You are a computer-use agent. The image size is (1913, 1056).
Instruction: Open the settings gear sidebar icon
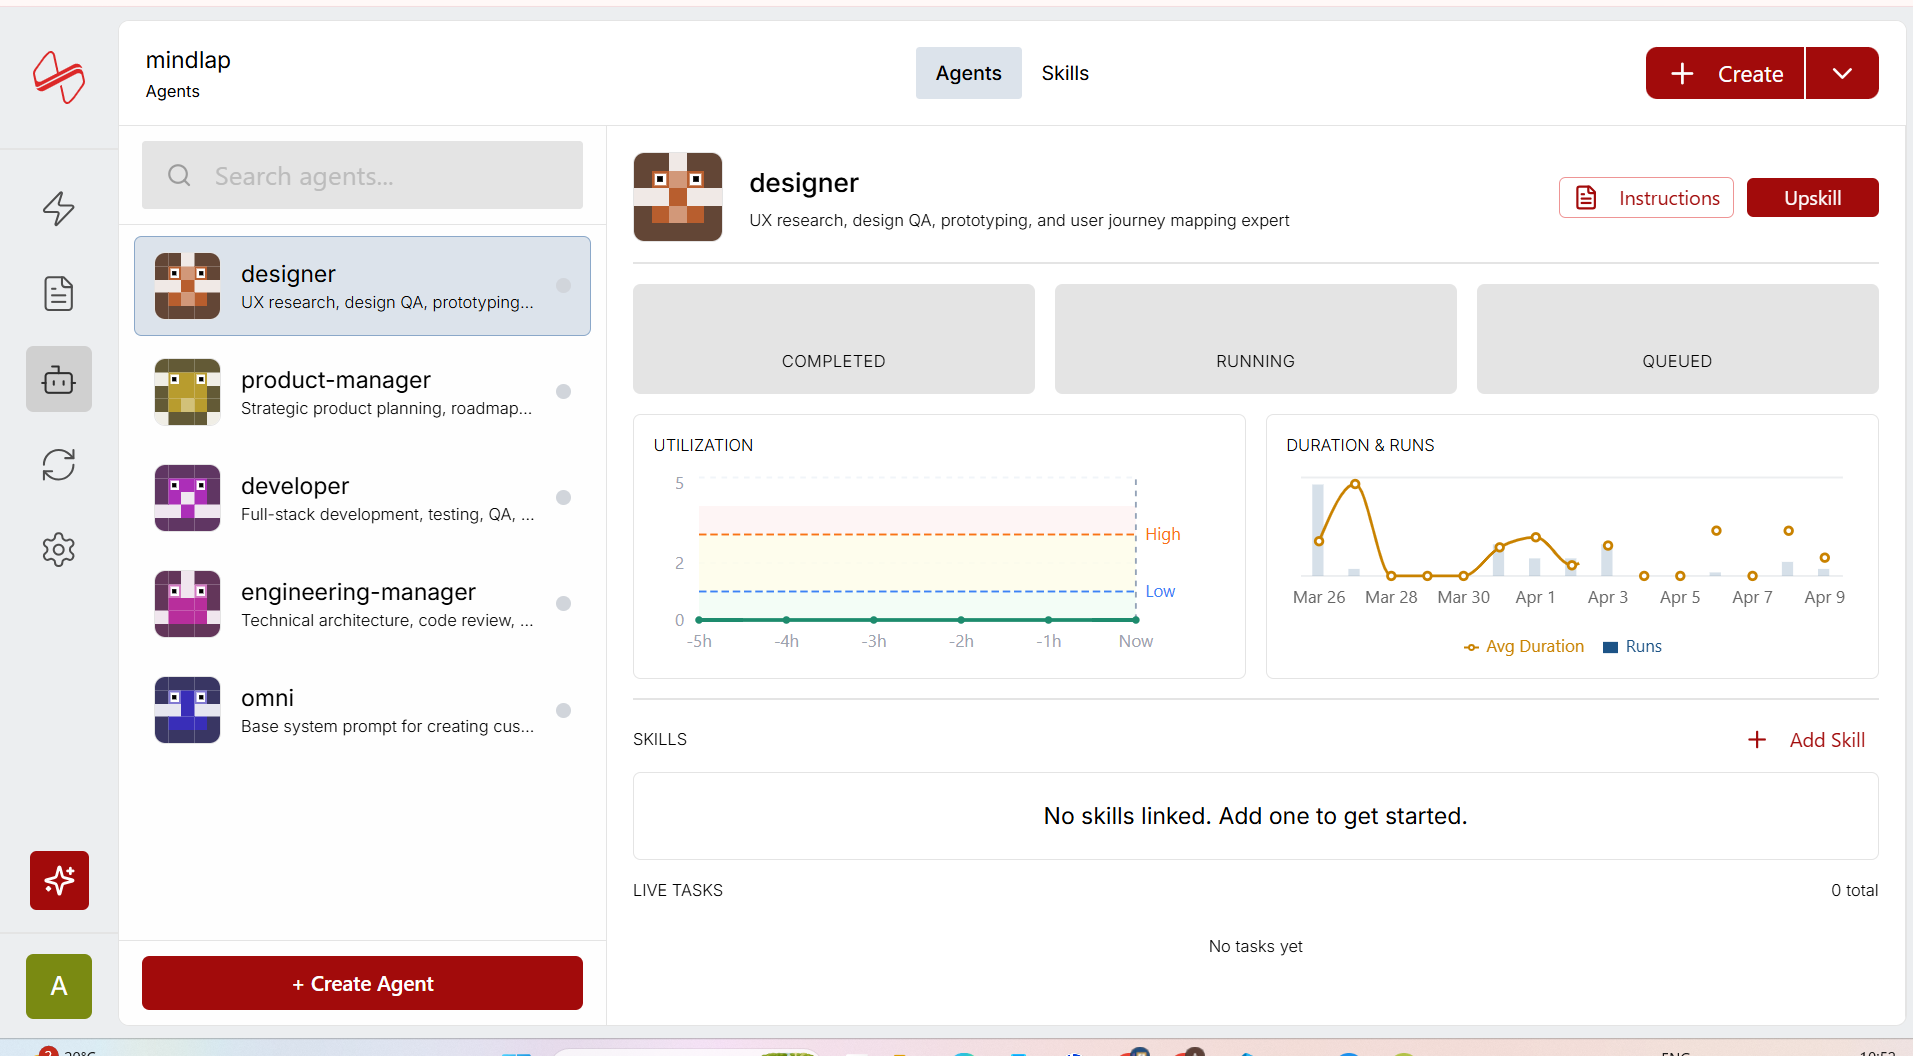59,550
